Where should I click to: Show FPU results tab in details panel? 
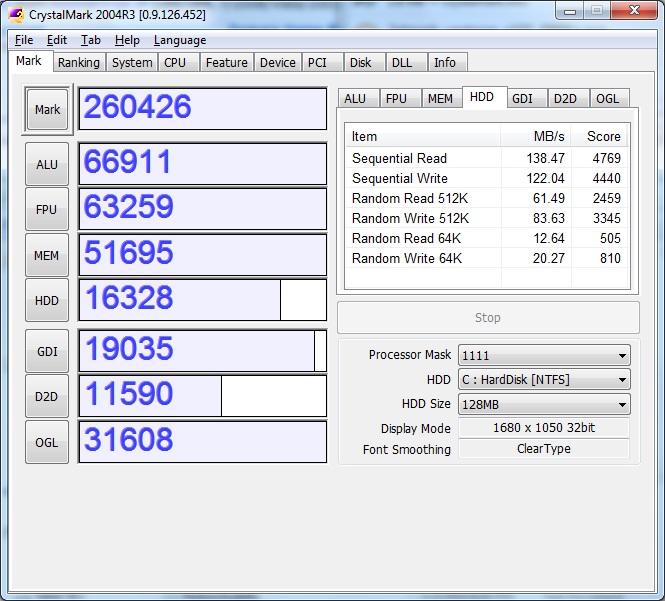400,98
